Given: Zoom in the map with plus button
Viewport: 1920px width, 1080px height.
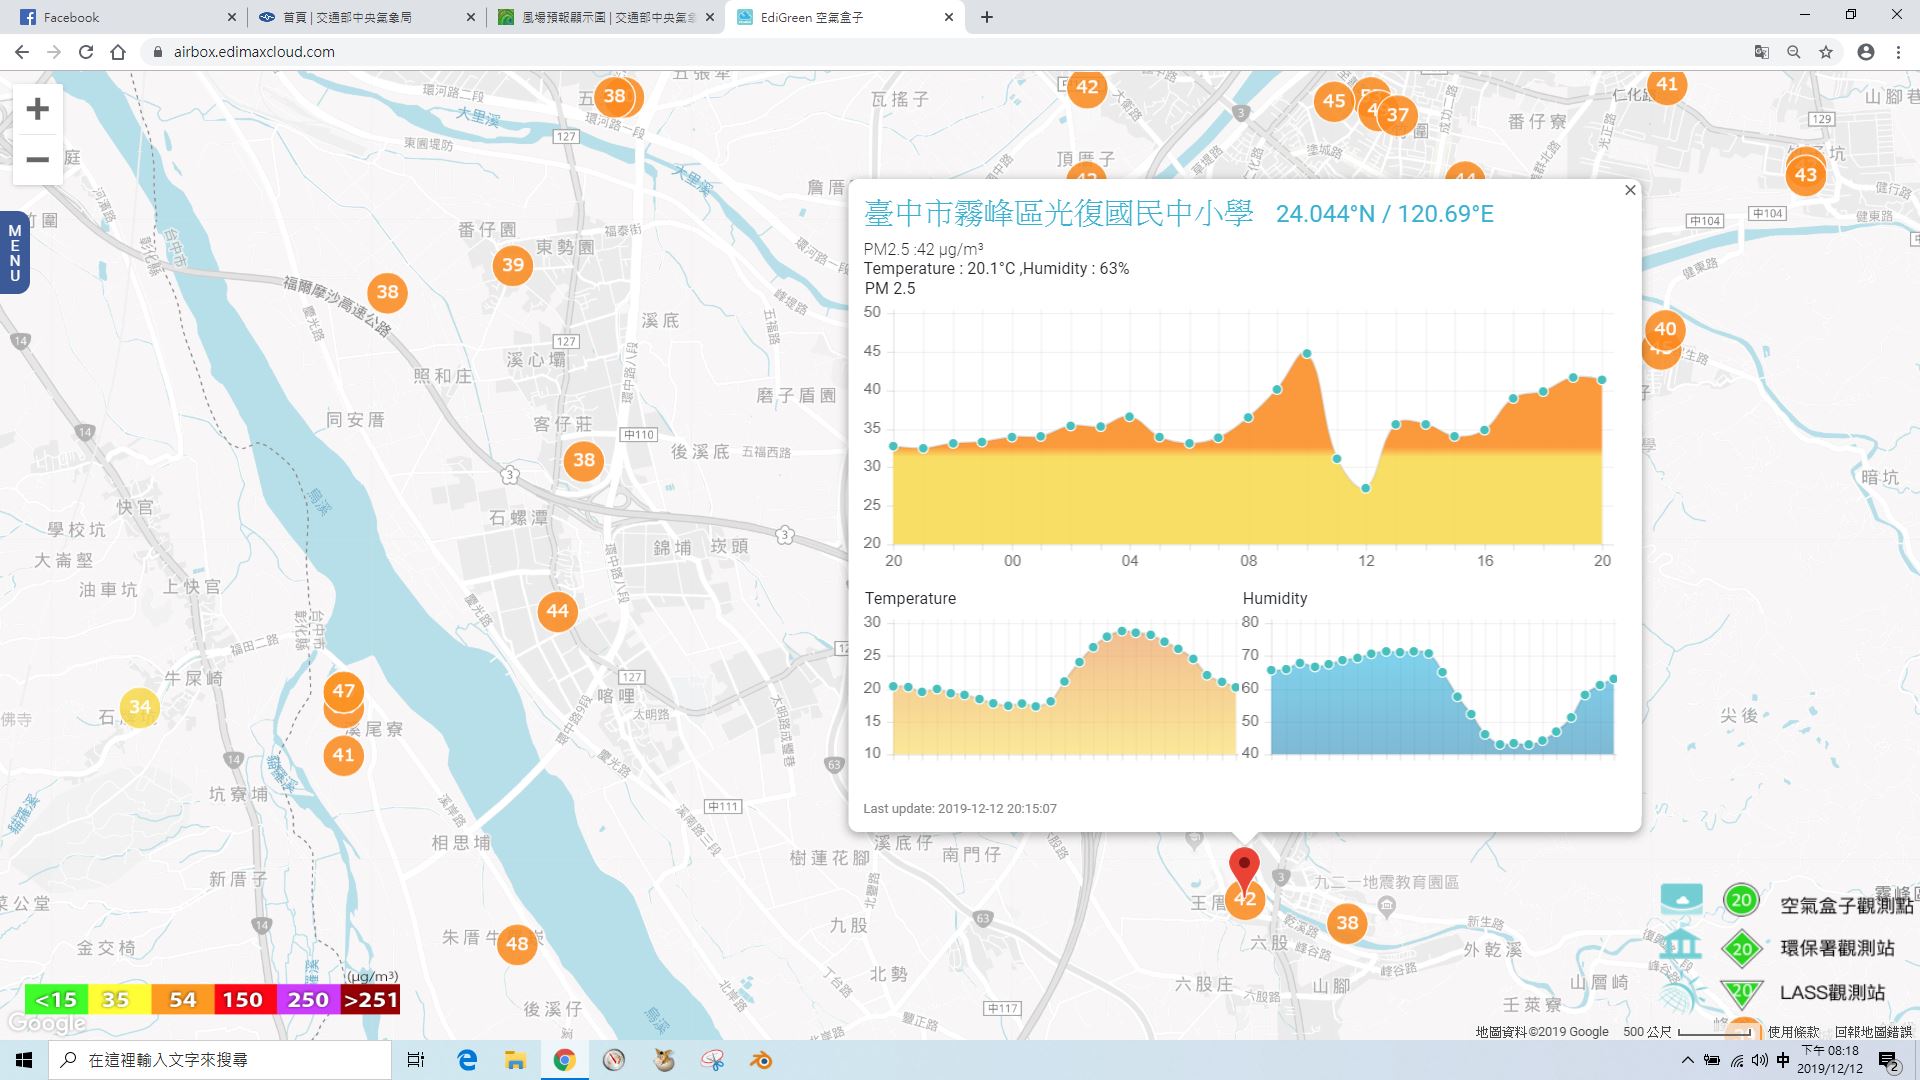Looking at the screenshot, I should tap(37, 109).
